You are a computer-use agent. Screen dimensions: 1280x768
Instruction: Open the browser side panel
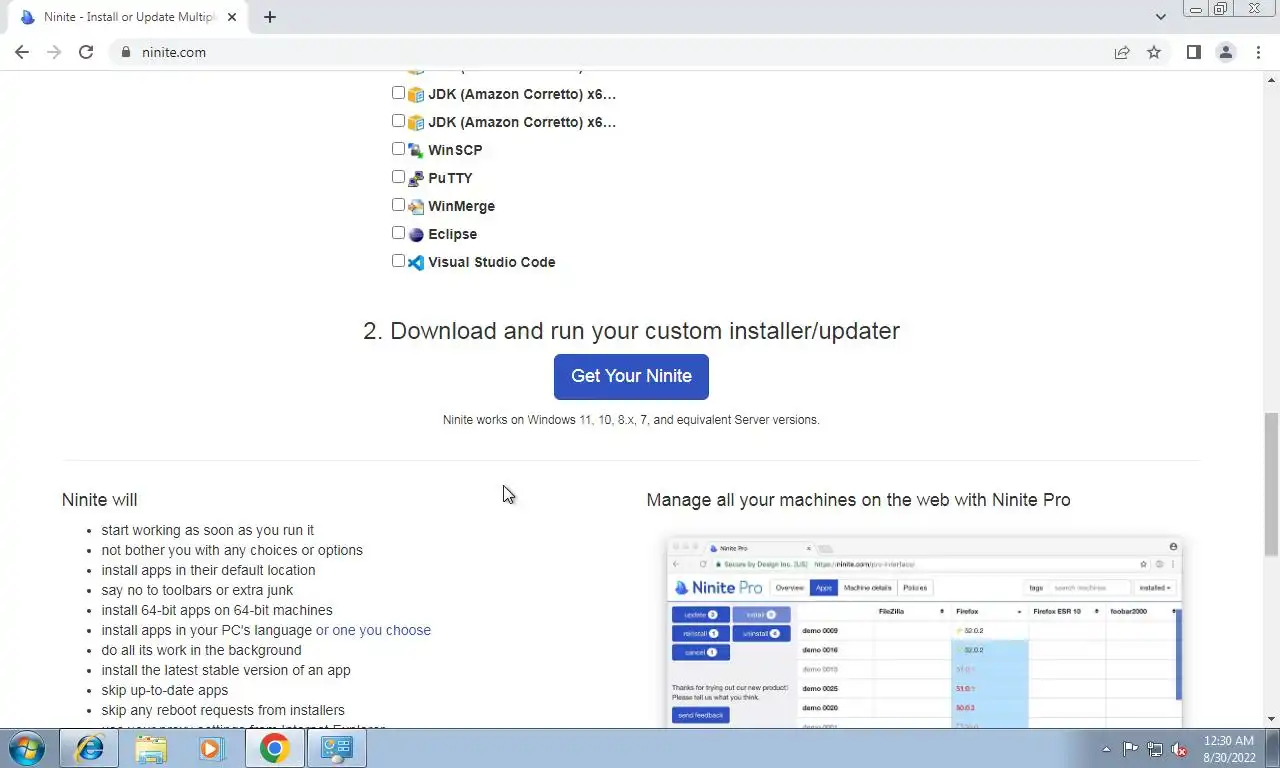point(1193,52)
